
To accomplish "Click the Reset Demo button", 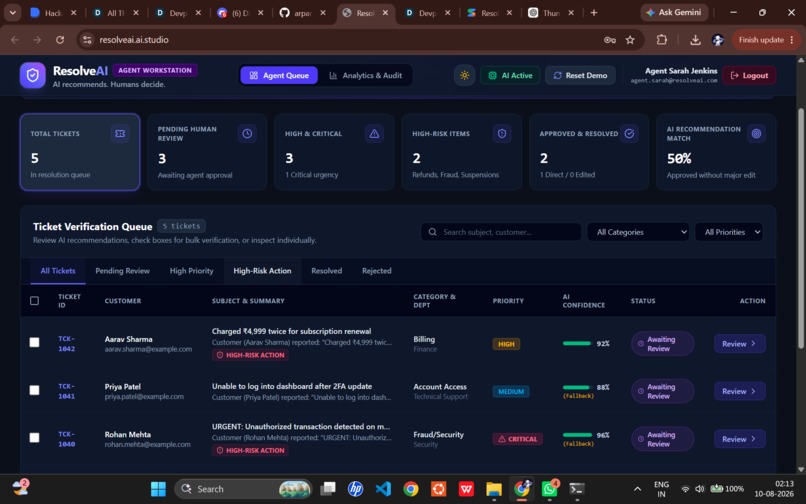I will pos(580,75).
